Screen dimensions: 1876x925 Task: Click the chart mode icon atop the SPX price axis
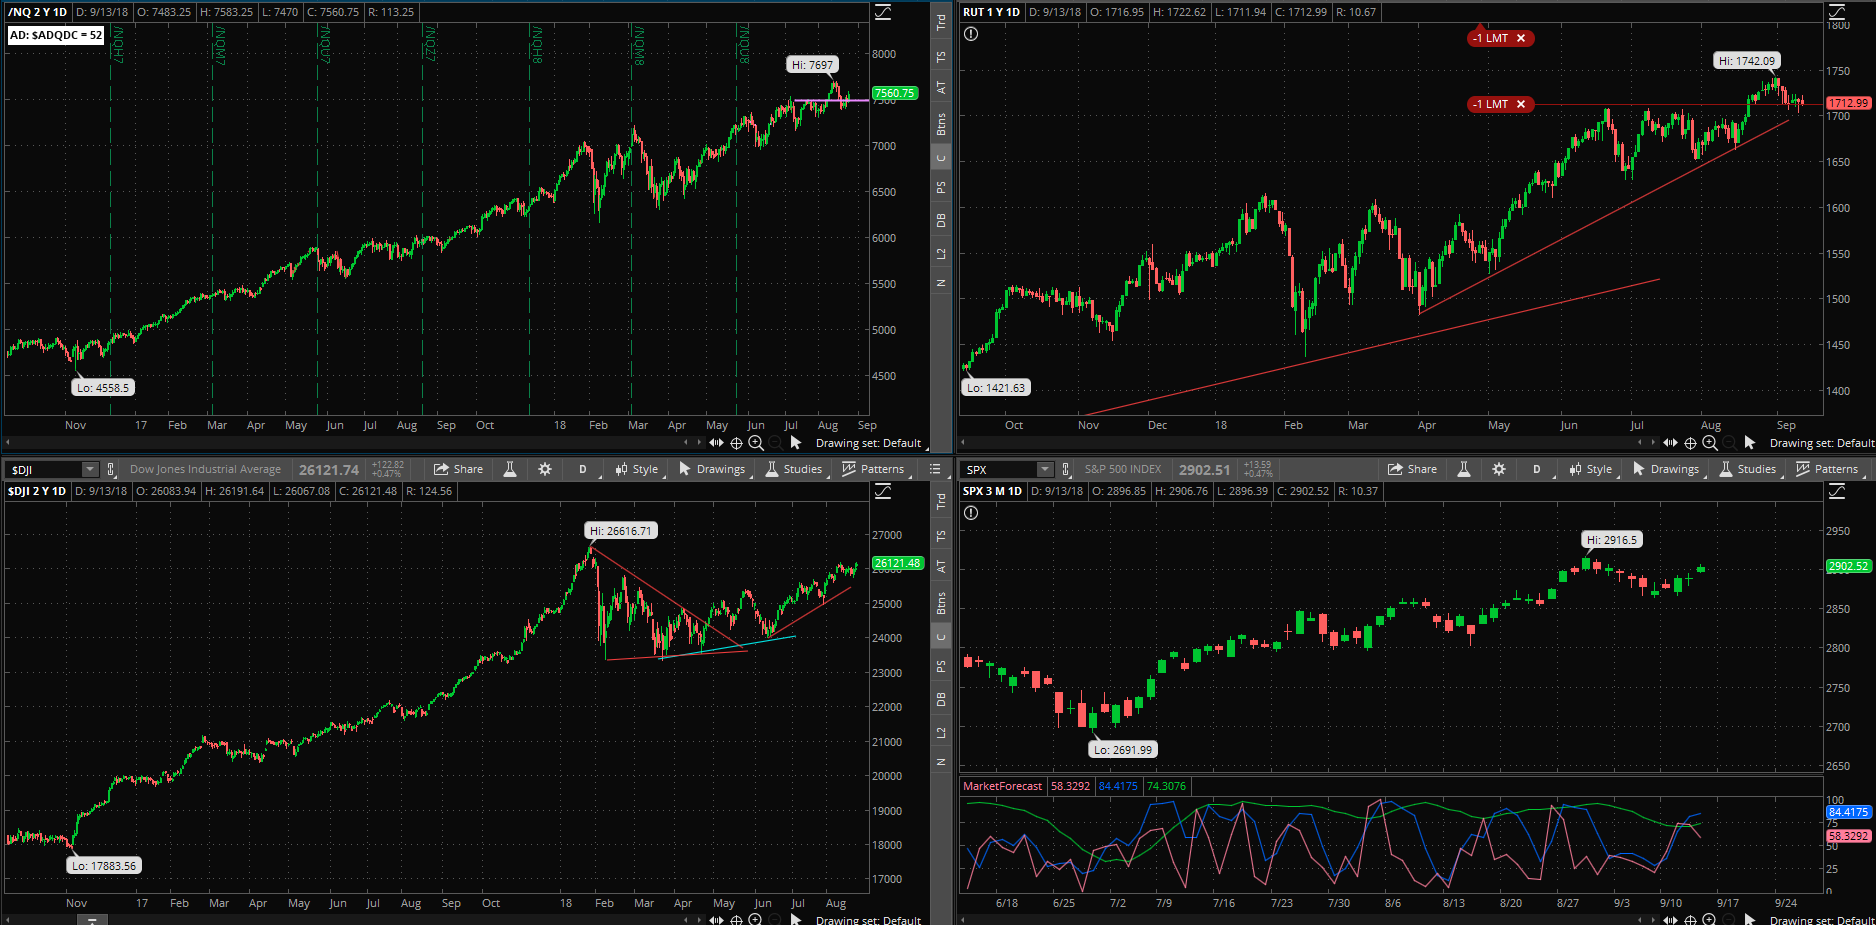pos(1837,491)
